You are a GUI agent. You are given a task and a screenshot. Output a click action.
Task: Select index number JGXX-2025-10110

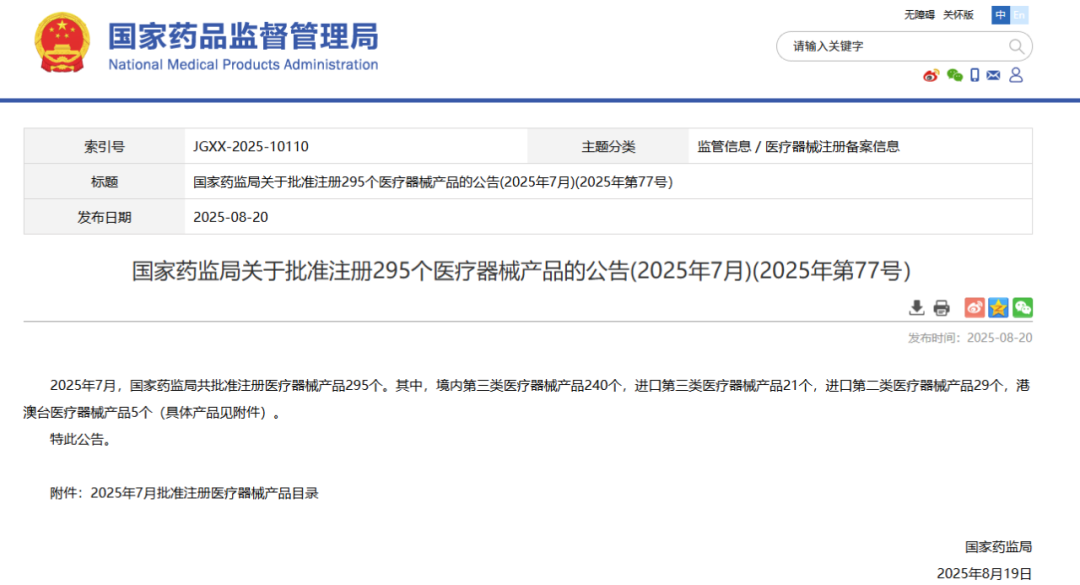251,146
